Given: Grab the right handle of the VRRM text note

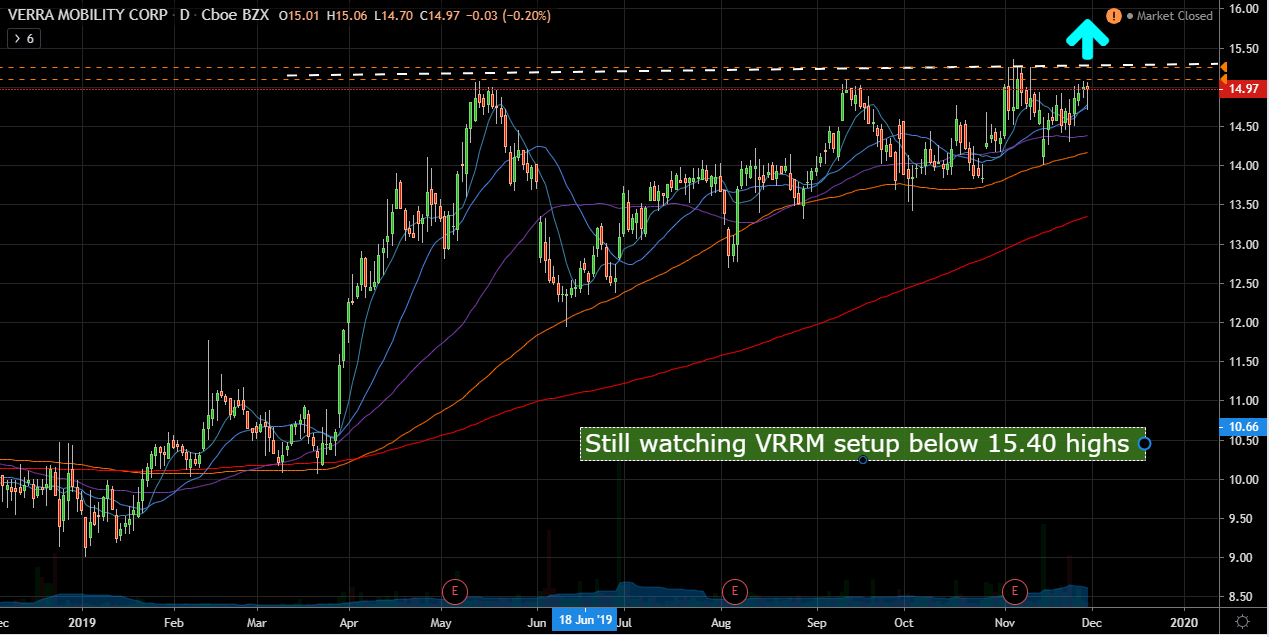Looking at the screenshot, I should click(1145, 443).
